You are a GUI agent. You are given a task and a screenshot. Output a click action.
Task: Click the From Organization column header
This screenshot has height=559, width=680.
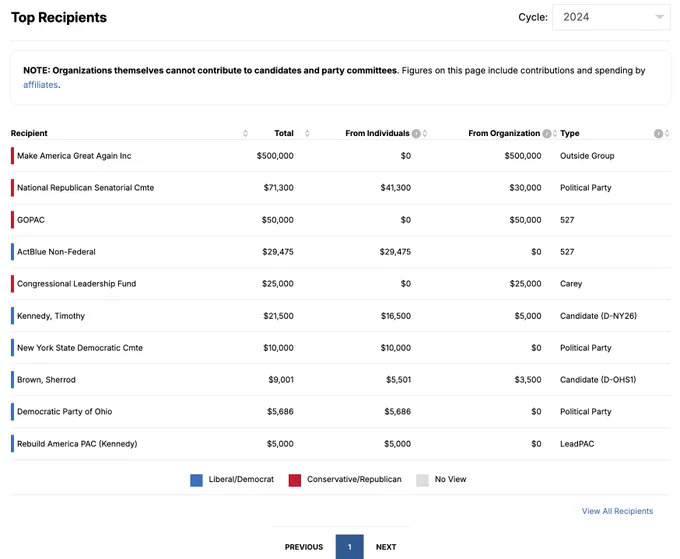504,133
